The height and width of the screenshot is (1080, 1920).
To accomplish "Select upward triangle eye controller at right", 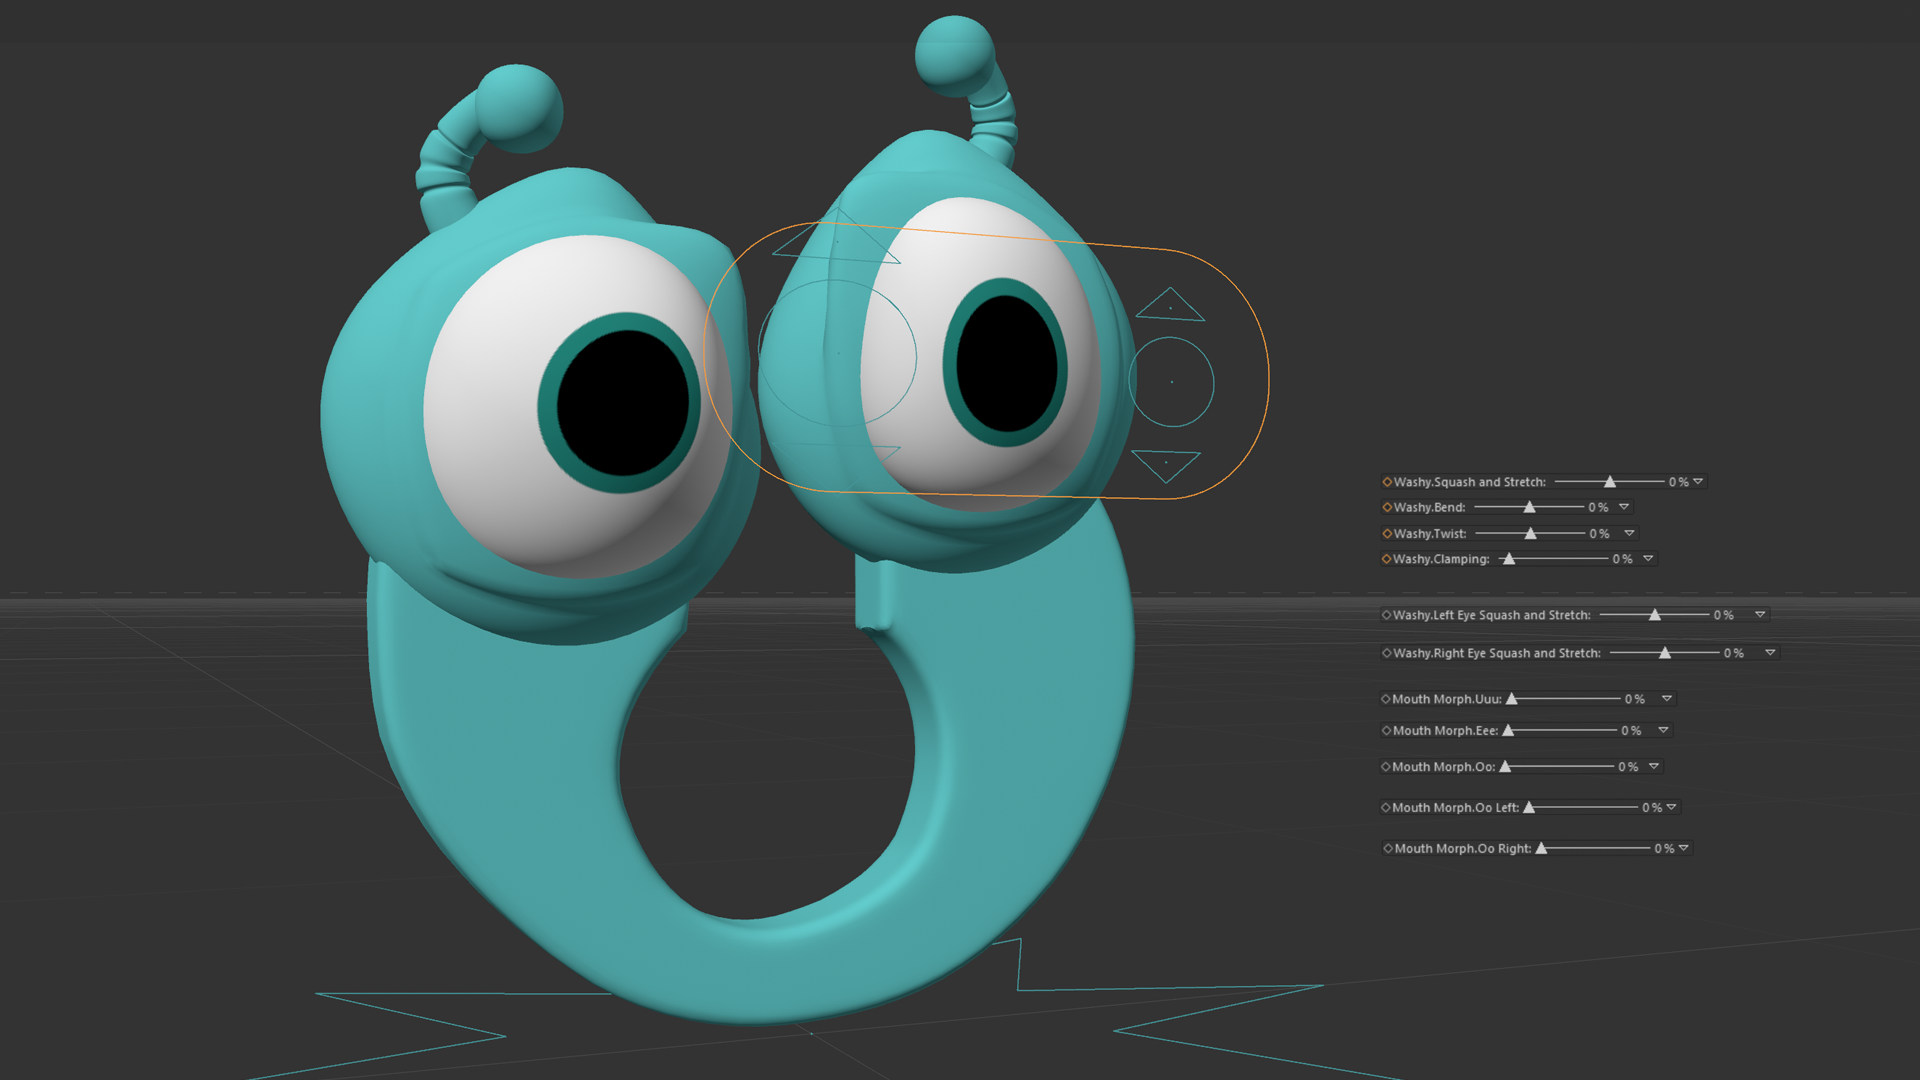I will (x=1170, y=306).
